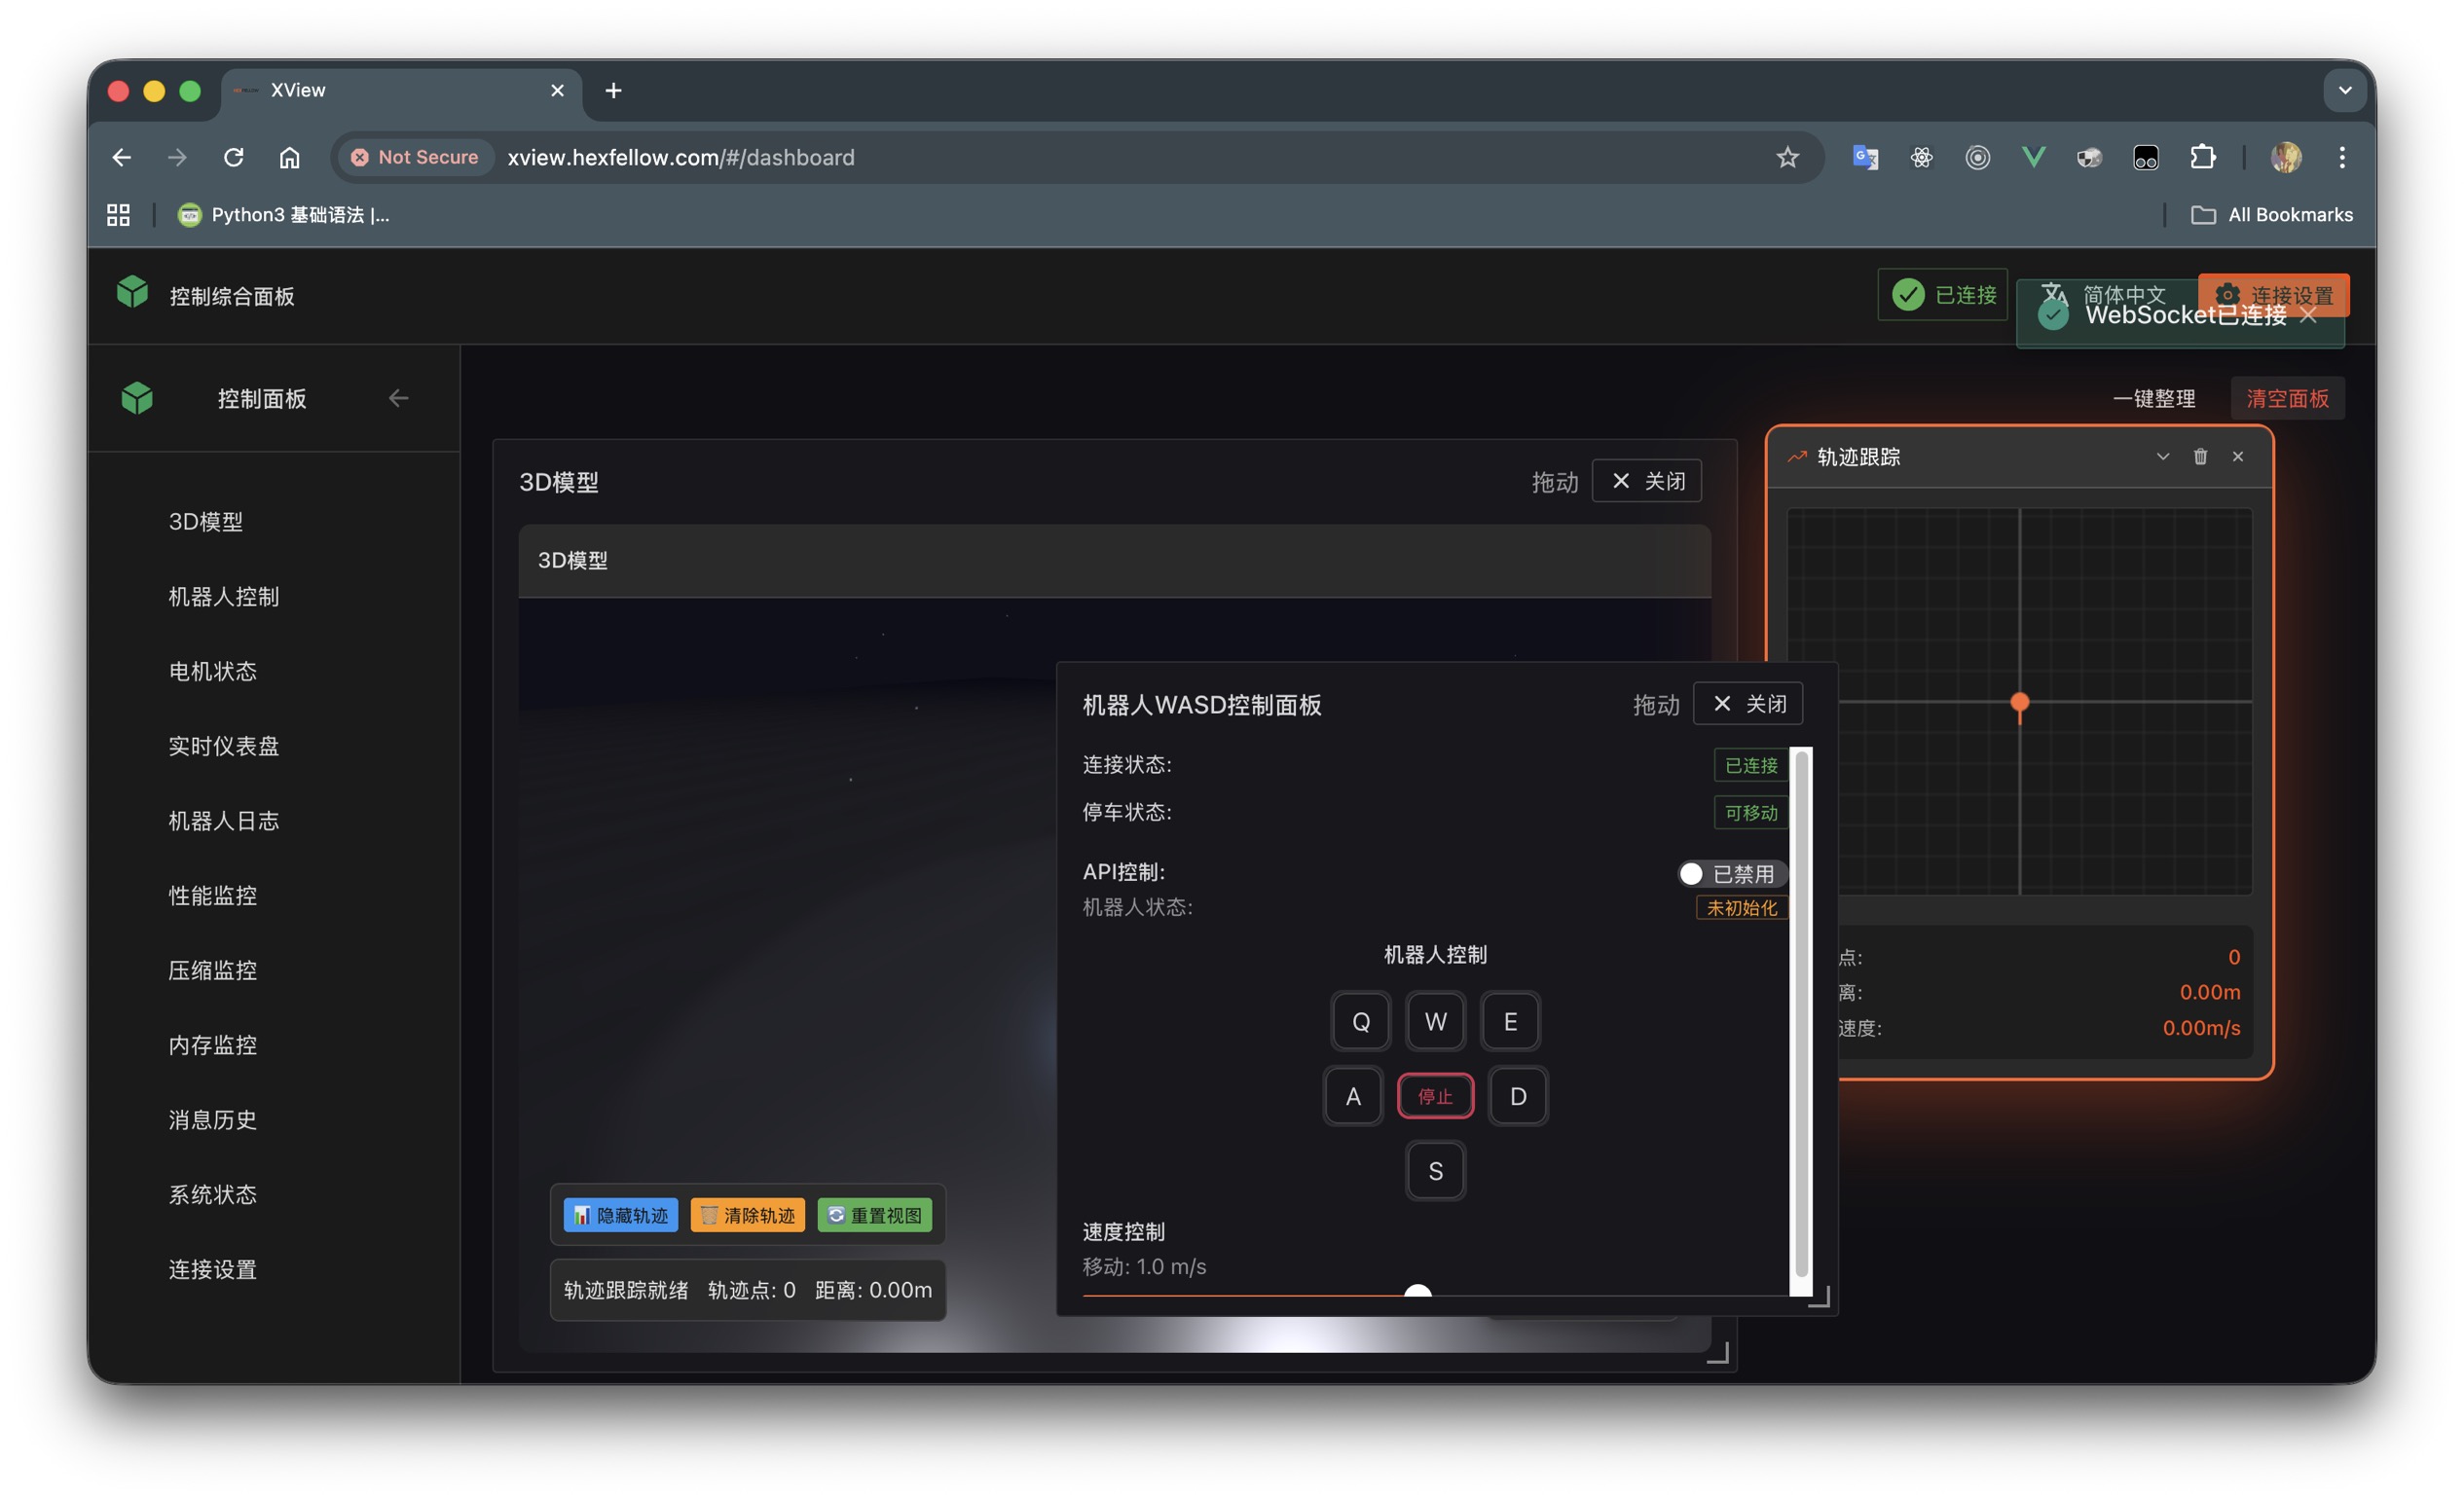Dismiss the WebSocket已连接 notification
2464x1500 pixels.
point(2308,315)
